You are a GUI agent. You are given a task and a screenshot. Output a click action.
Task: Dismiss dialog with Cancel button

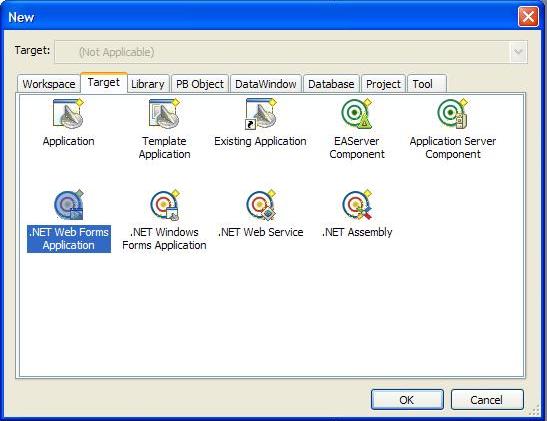(487, 400)
